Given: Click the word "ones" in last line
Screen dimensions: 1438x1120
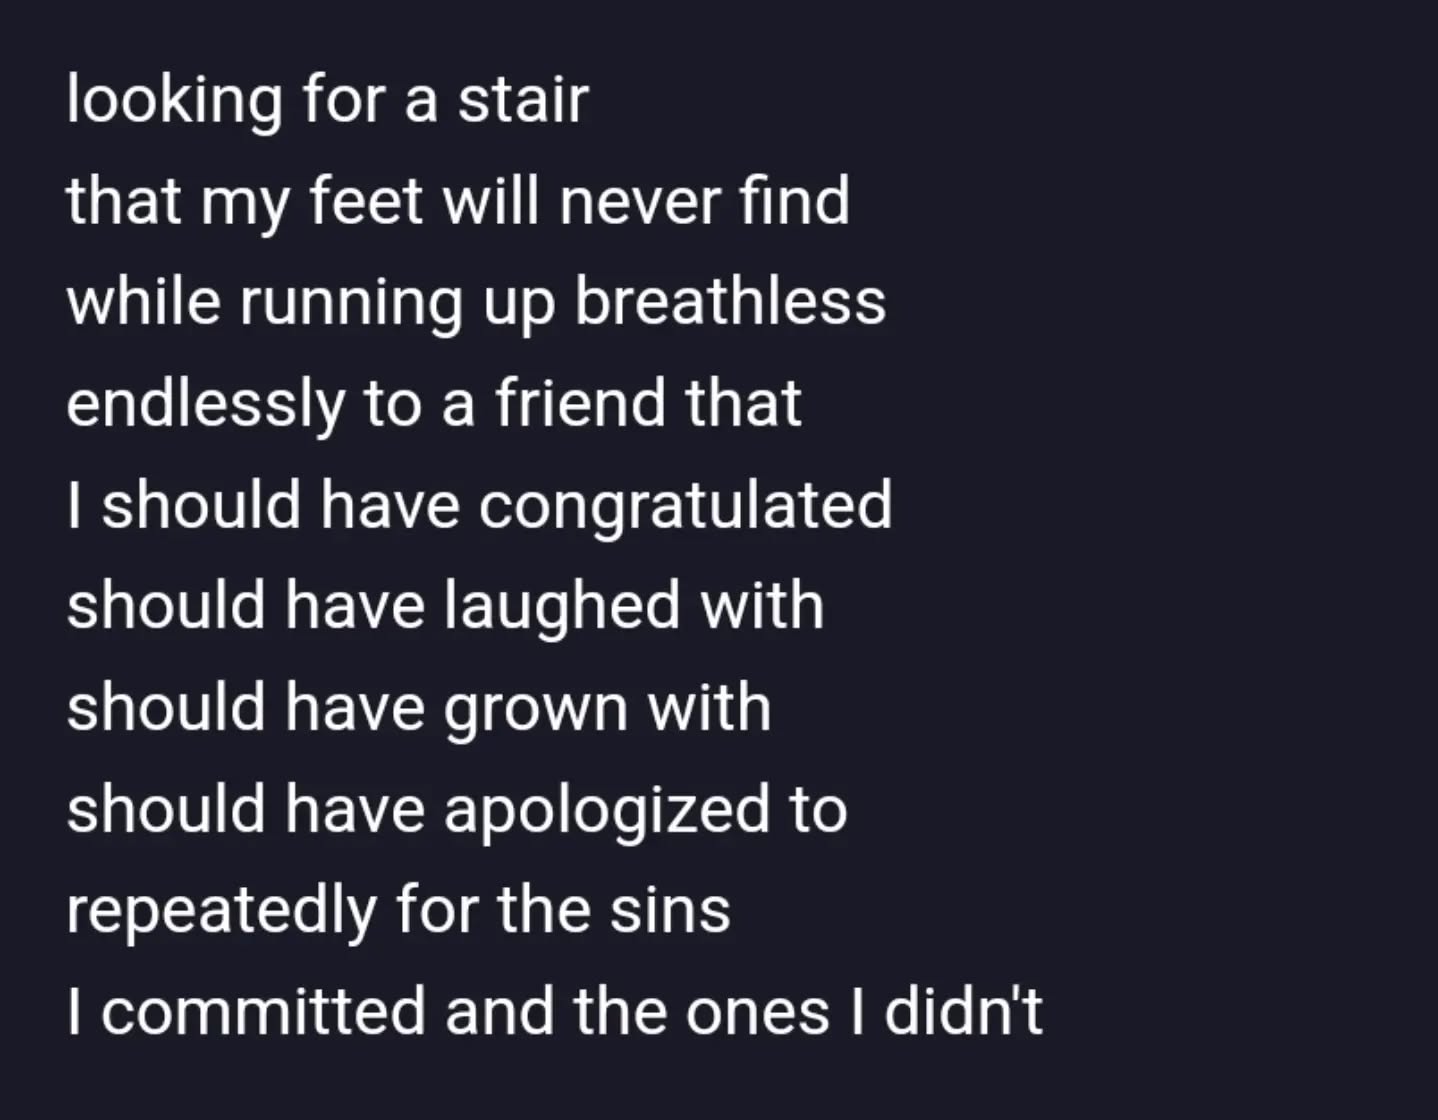Looking at the screenshot, I should point(757,1010).
